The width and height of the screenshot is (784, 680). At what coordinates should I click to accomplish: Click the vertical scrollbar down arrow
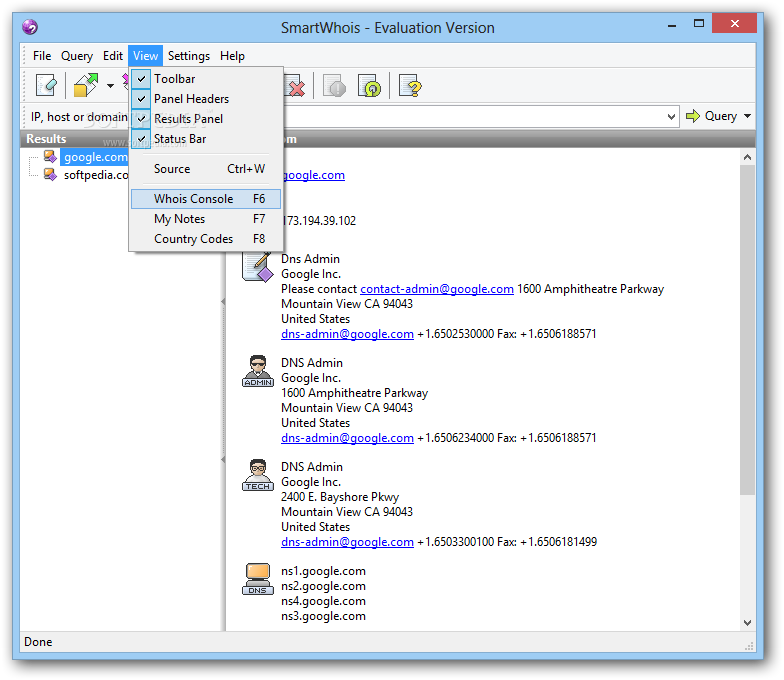(748, 622)
